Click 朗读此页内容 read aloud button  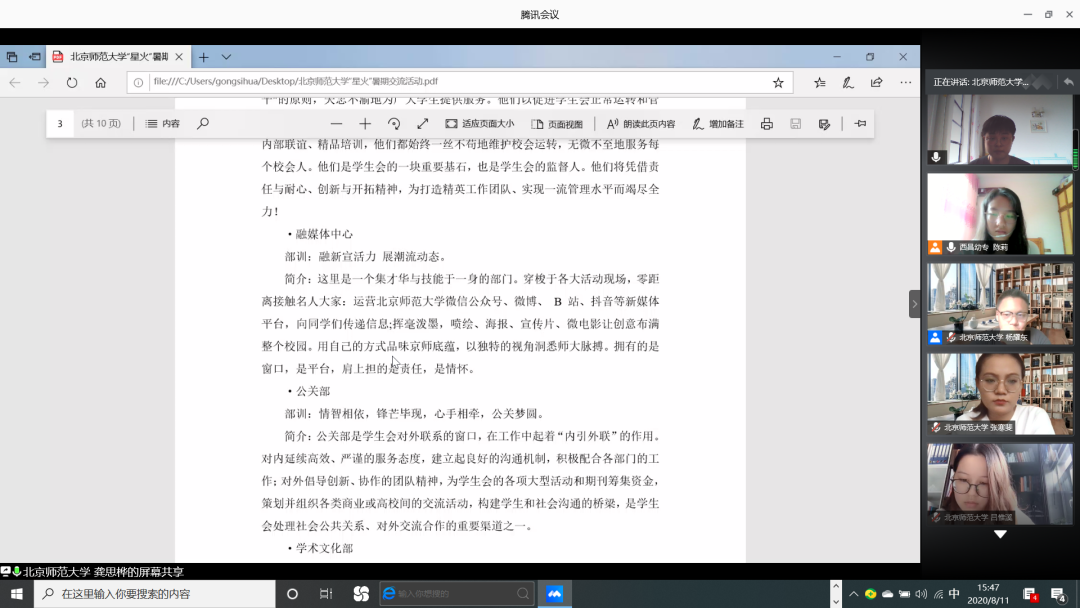tap(641, 124)
